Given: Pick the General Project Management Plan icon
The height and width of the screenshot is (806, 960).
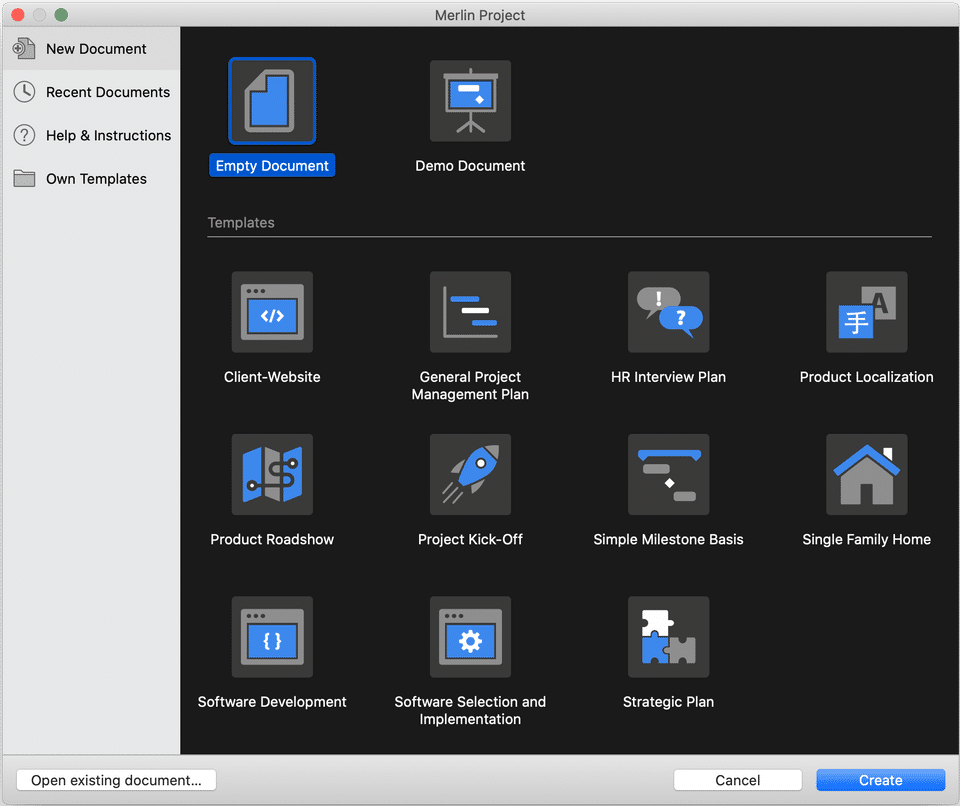Looking at the screenshot, I should pyautogui.click(x=470, y=312).
